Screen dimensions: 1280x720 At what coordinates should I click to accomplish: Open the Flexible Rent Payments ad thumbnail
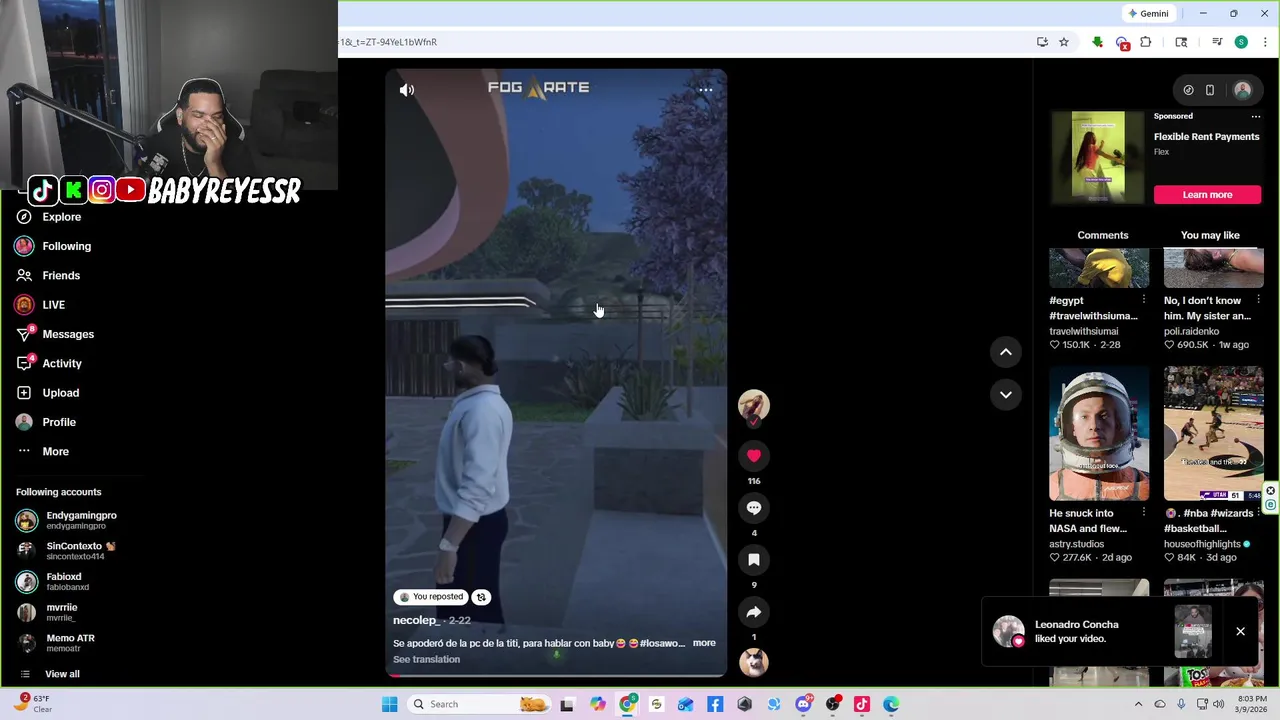click(x=1098, y=157)
